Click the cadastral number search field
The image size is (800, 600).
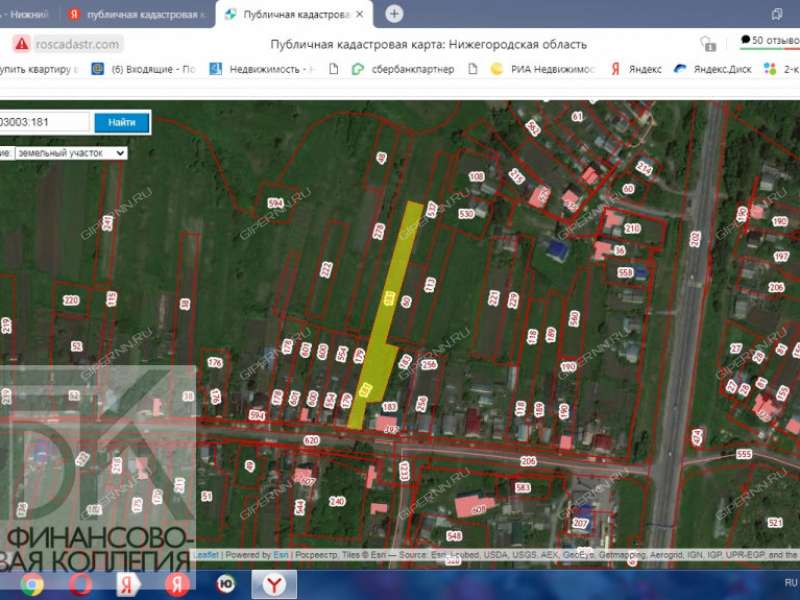coord(44,122)
